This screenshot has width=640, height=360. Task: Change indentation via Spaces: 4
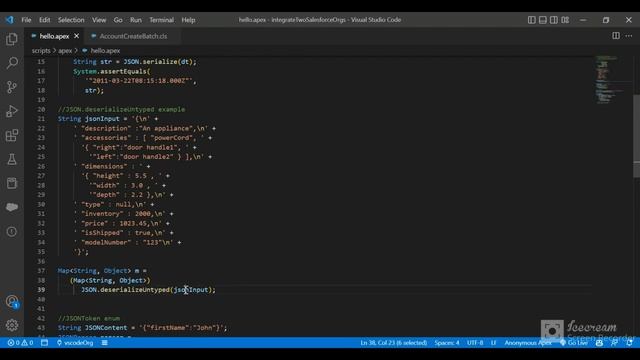[447, 343]
